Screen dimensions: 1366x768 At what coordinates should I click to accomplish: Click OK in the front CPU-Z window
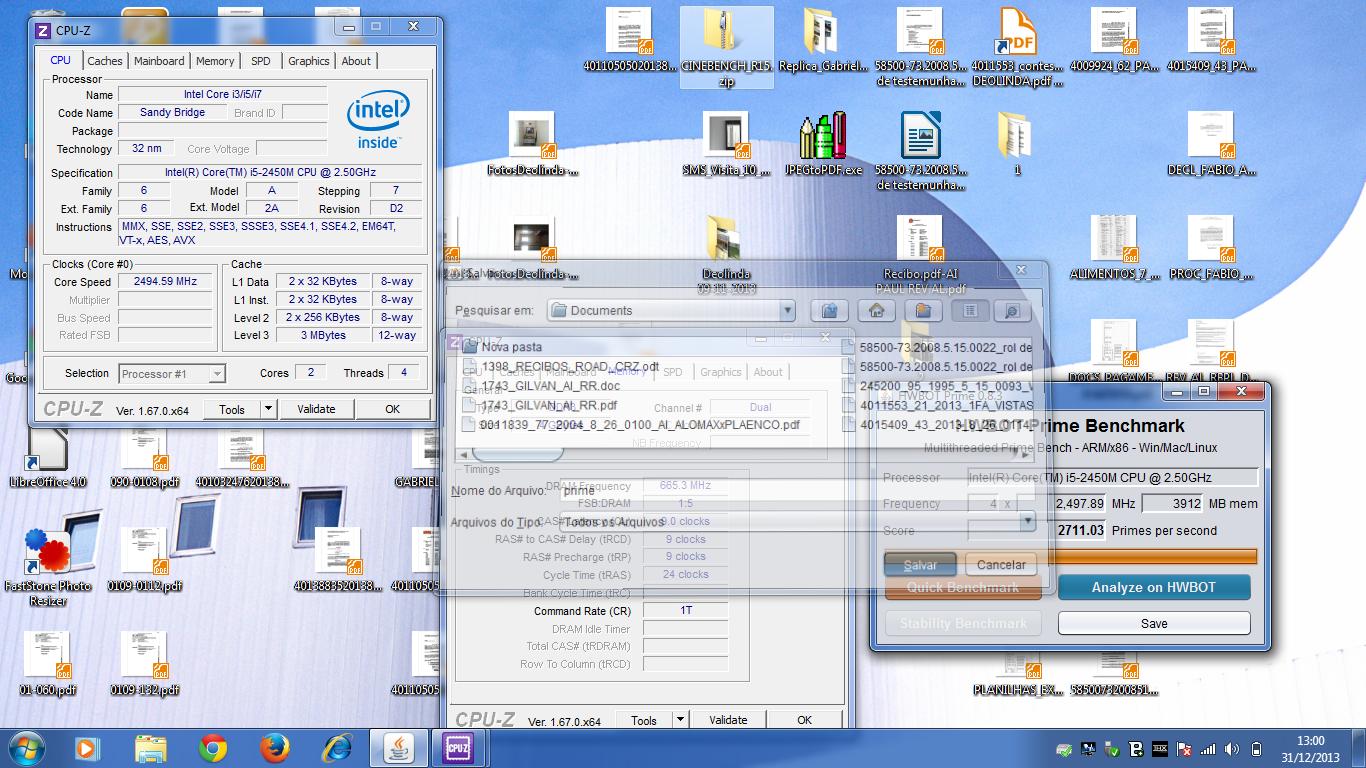[392, 409]
